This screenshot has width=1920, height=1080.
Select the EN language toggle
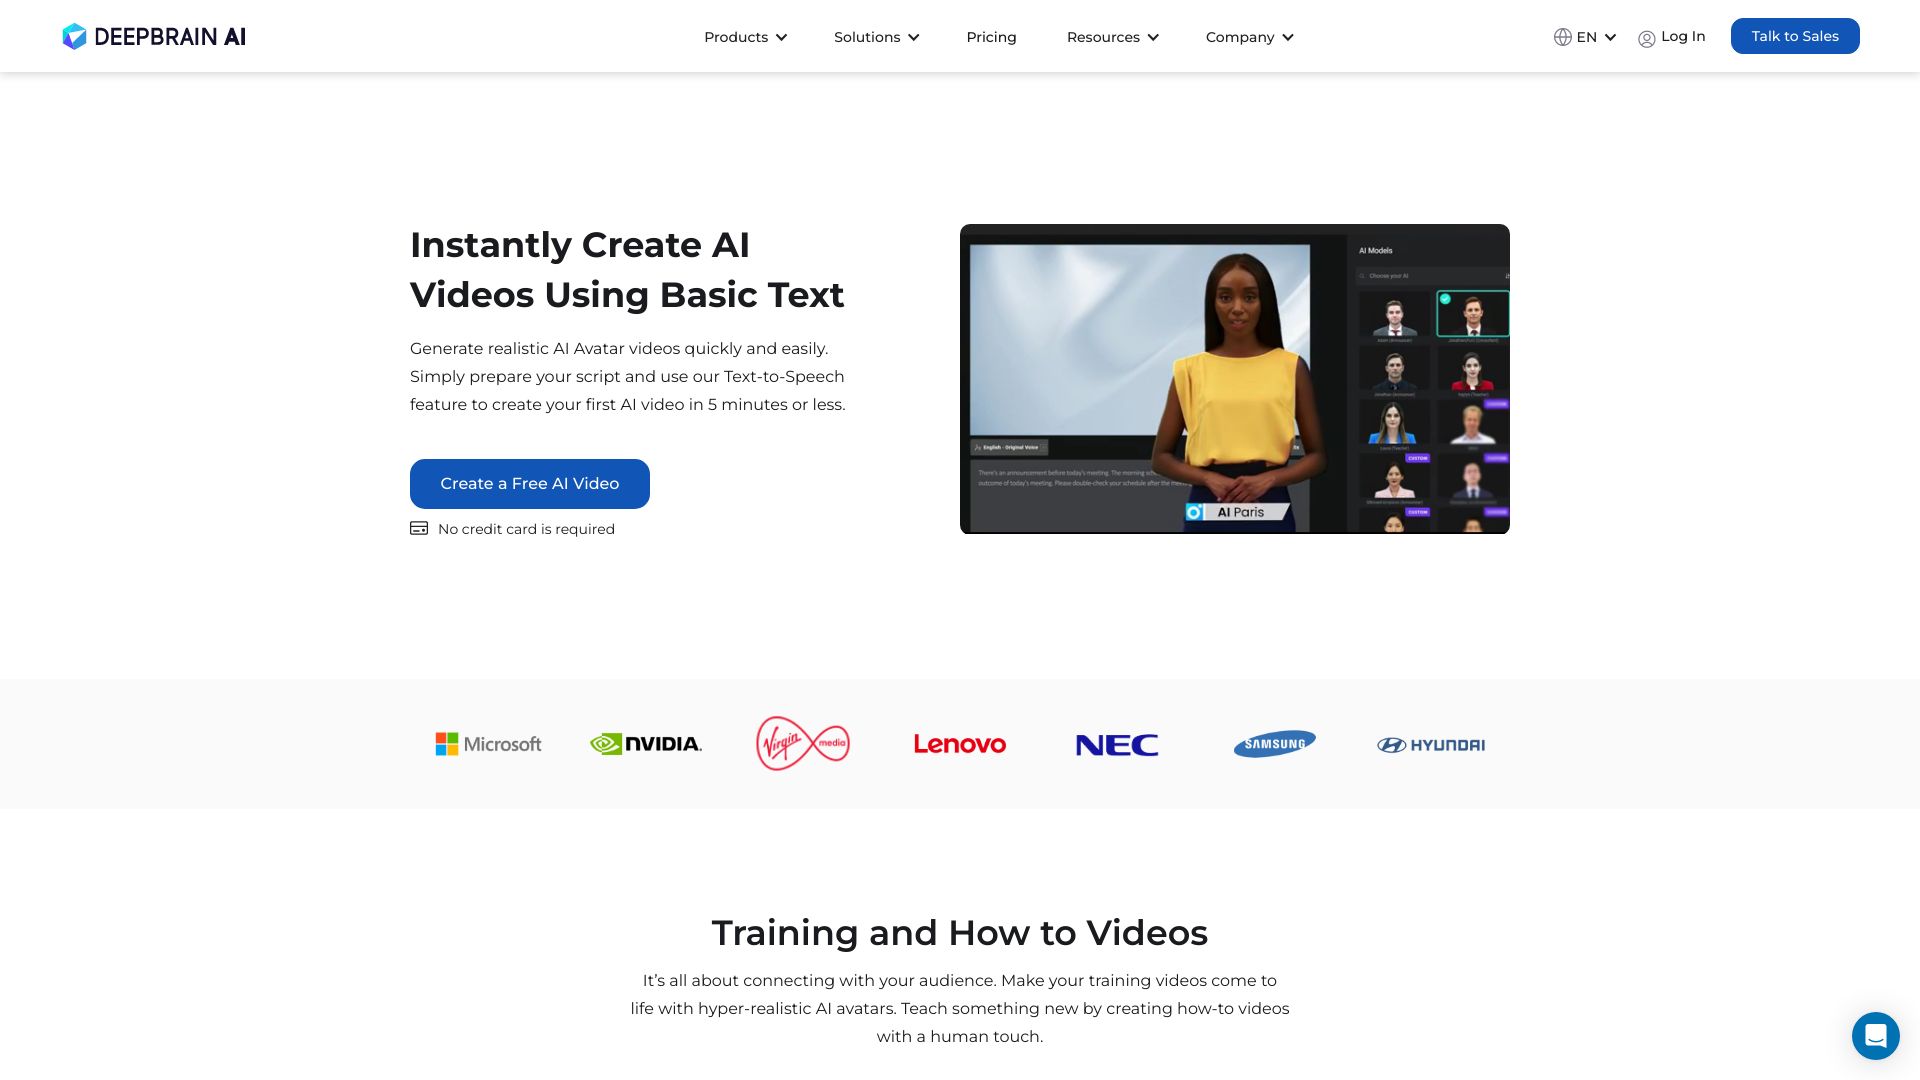pyautogui.click(x=1584, y=36)
